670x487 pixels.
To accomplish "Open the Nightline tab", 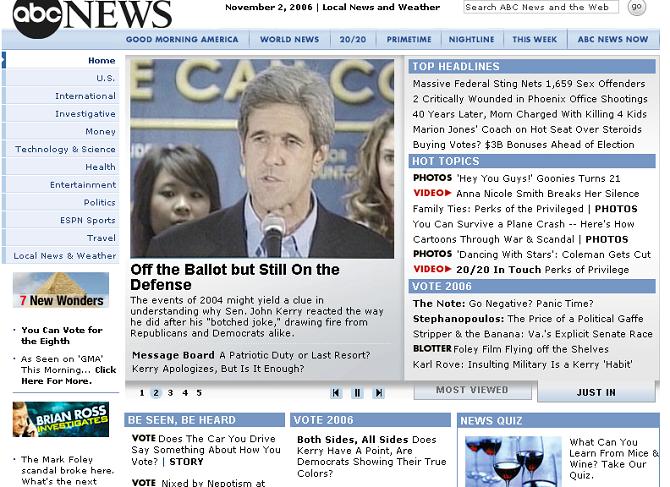I will [471, 39].
